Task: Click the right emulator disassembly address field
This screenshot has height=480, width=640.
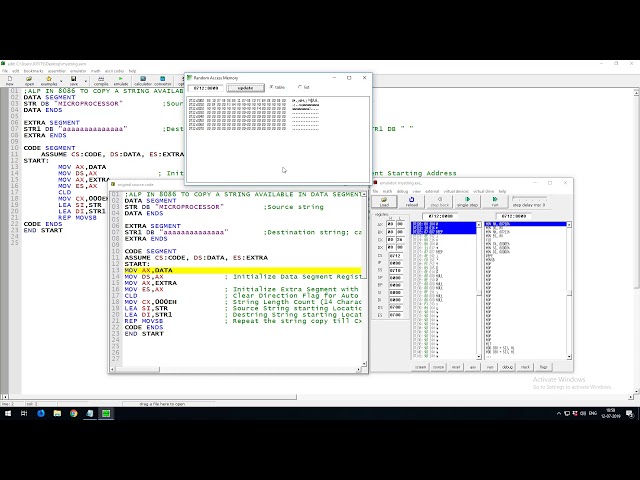Action: click(513, 216)
